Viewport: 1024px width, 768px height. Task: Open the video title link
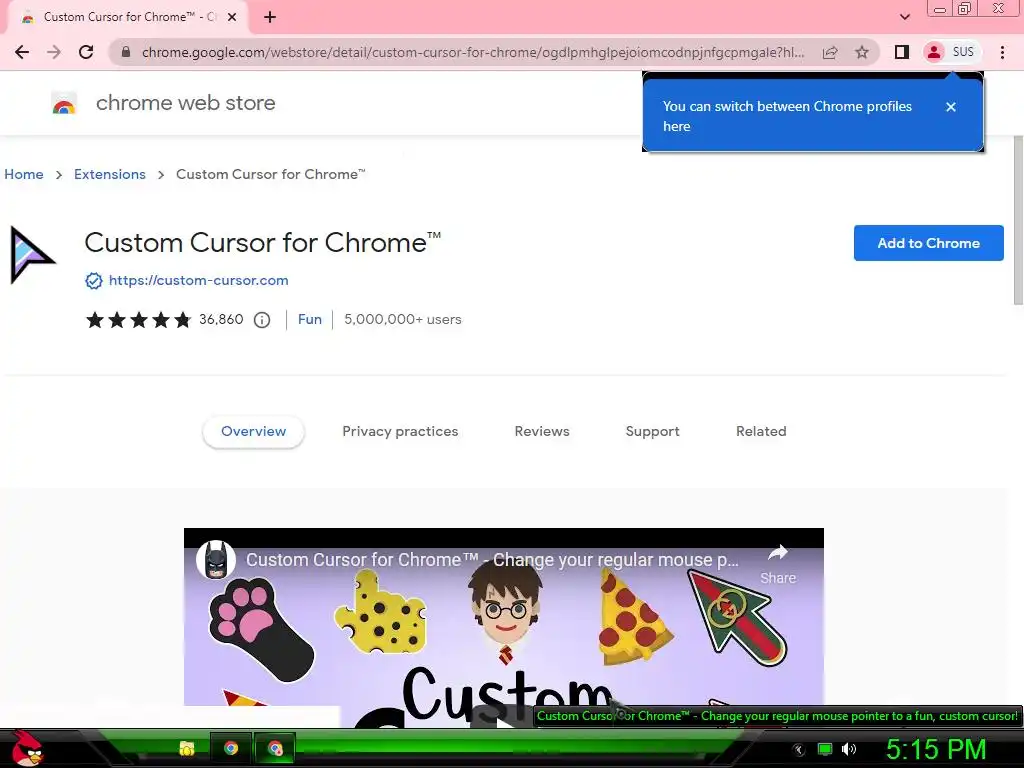coord(492,560)
